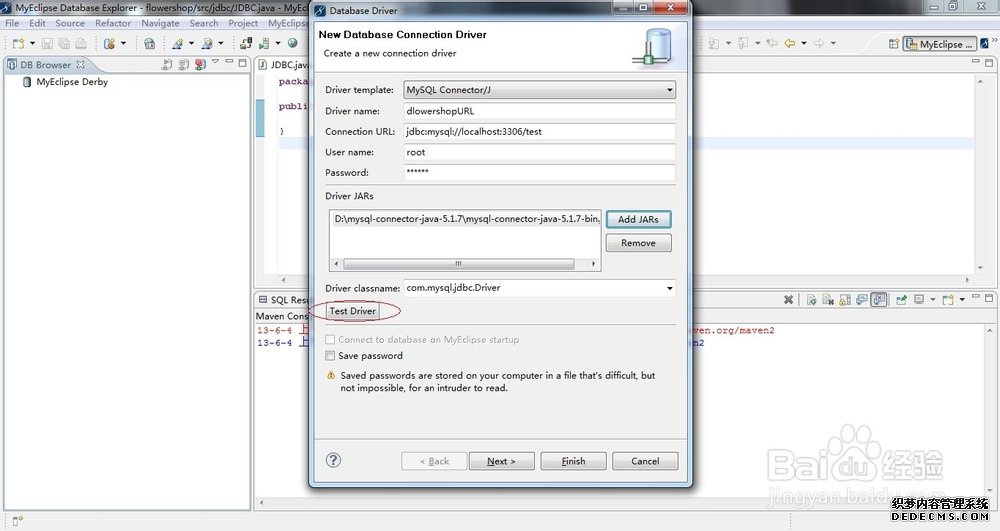Click the globe web browser toolbar icon
This screenshot has width=1000, height=531.
[293, 44]
